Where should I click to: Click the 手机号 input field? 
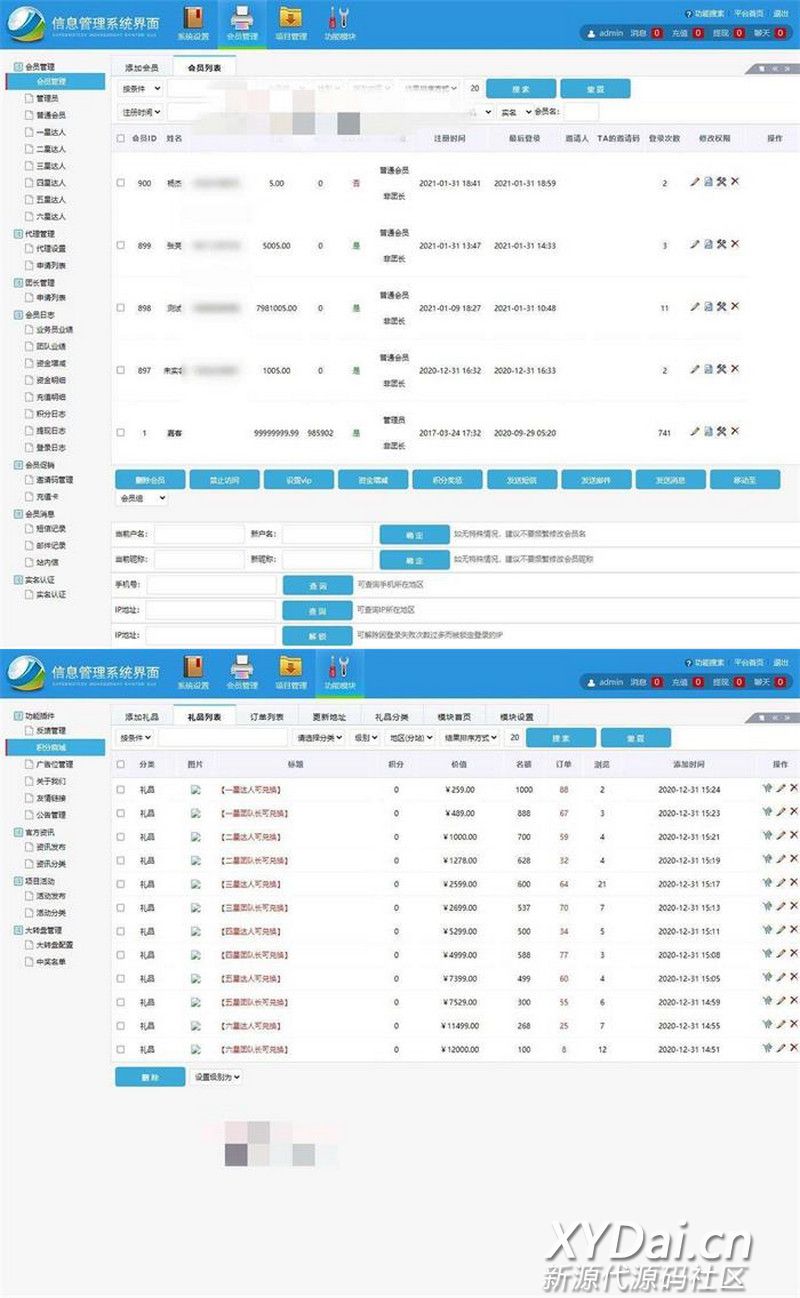(x=211, y=585)
